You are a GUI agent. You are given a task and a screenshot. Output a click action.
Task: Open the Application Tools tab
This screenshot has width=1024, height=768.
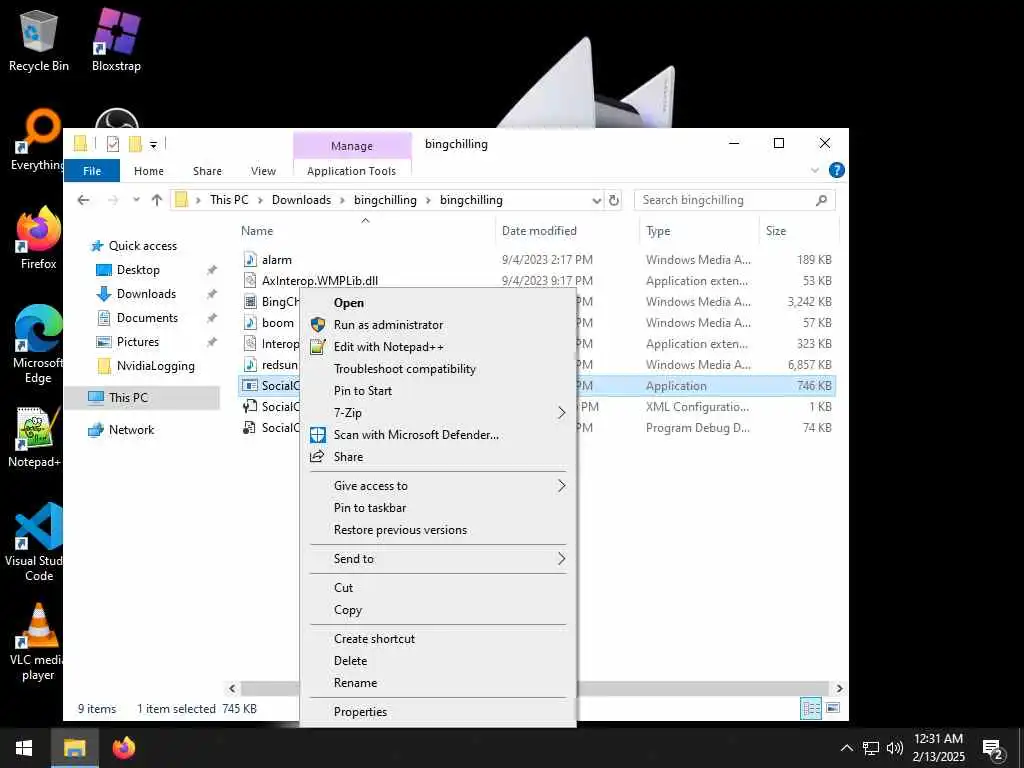click(x=351, y=170)
